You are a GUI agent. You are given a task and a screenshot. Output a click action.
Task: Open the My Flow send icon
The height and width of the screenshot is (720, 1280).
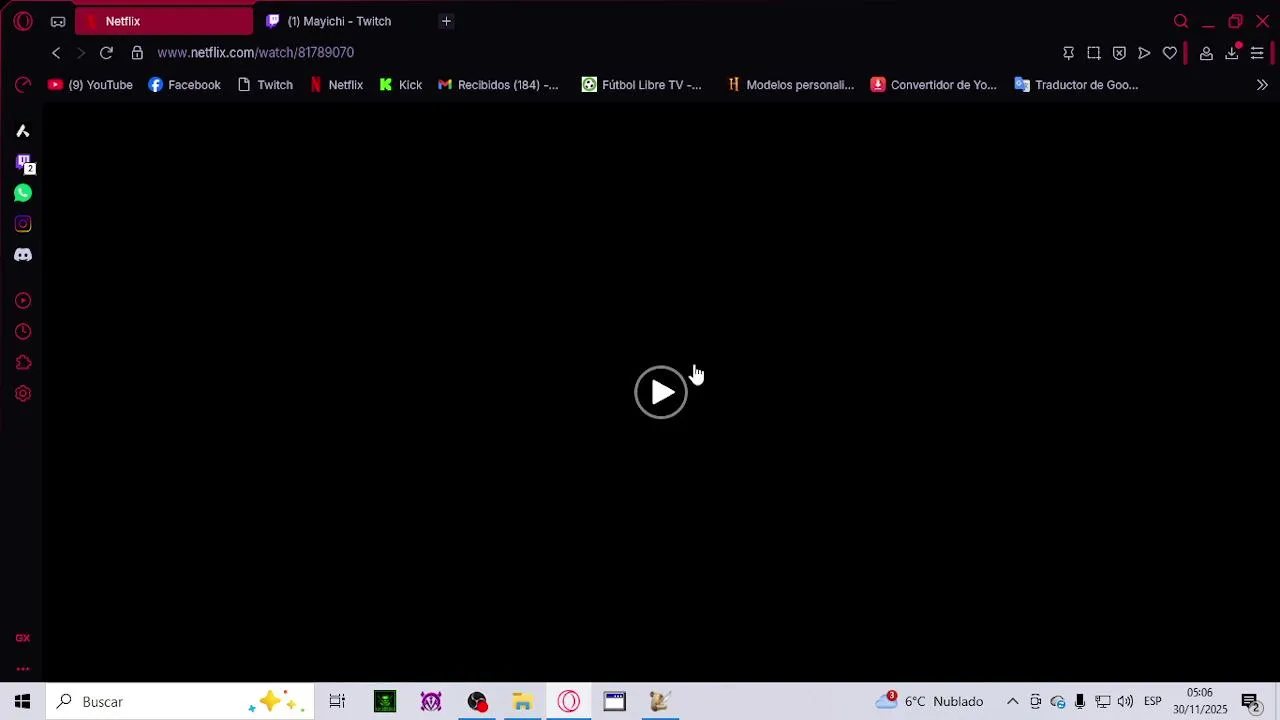pyautogui.click(x=1144, y=53)
